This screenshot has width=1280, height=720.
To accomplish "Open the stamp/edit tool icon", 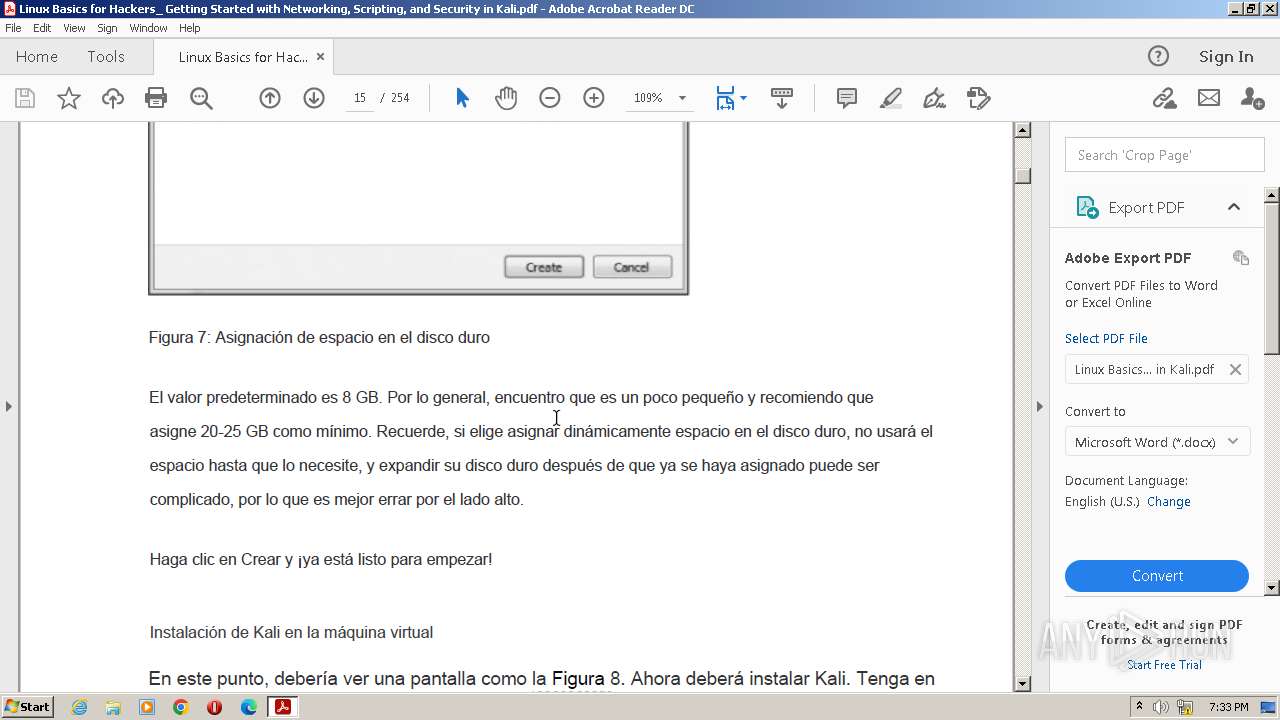I will pyautogui.click(x=979, y=98).
